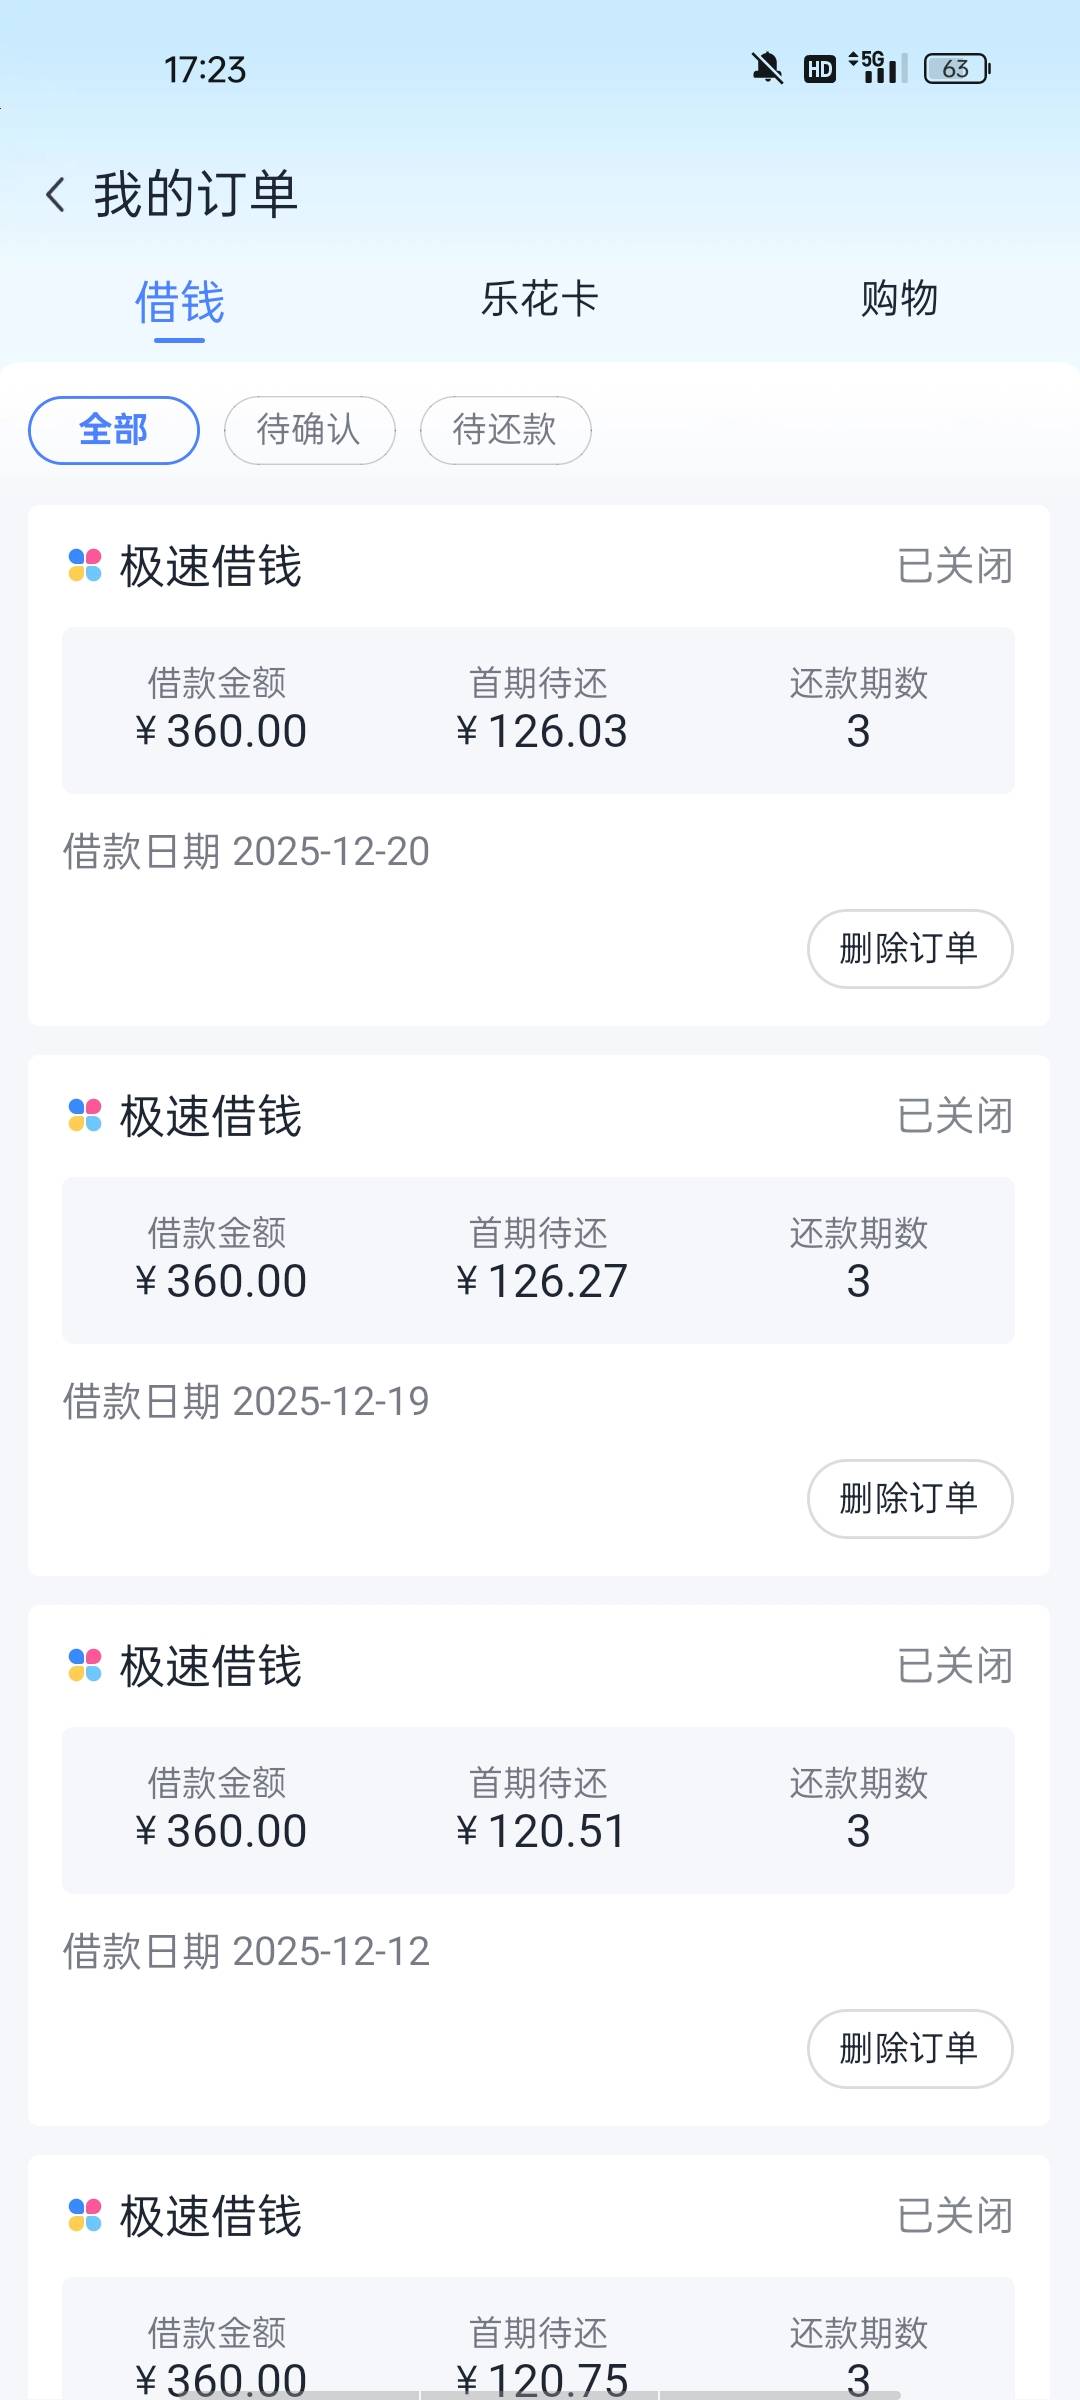Filter orders by 待还款
Screen dimensions: 1080x2400
coord(505,430)
